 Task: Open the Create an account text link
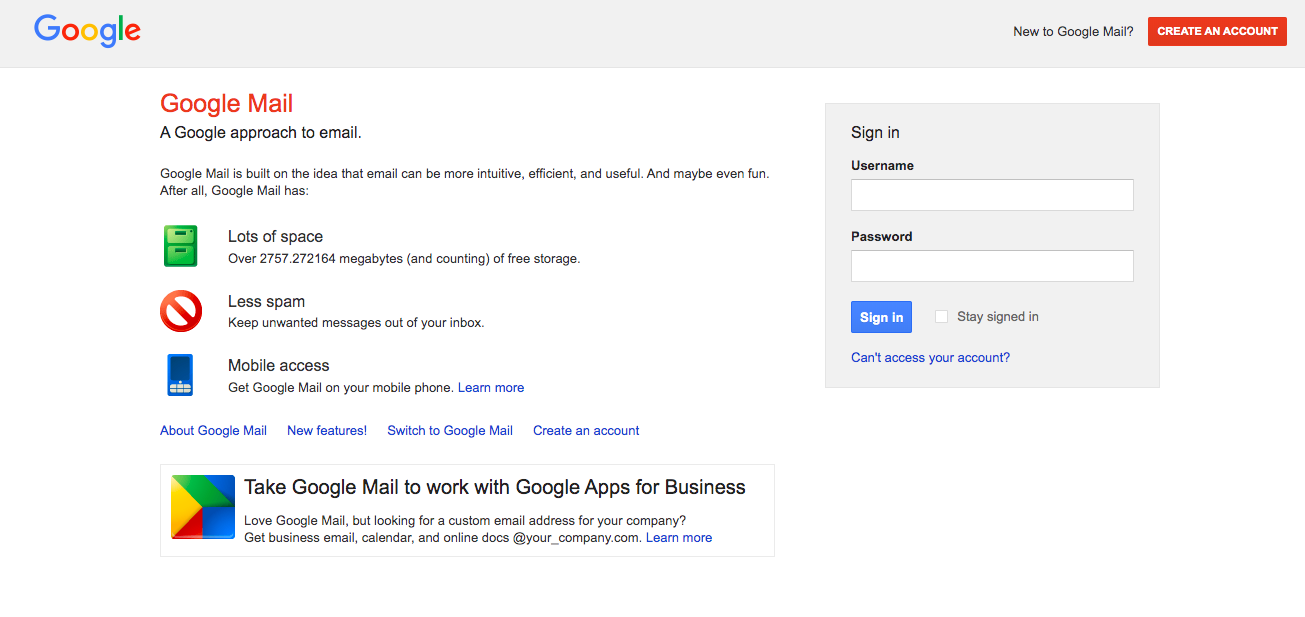(586, 431)
